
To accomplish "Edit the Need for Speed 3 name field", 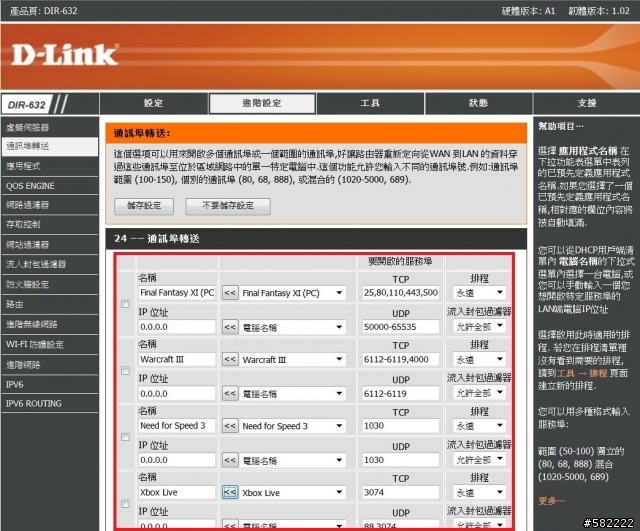I will (x=177, y=426).
